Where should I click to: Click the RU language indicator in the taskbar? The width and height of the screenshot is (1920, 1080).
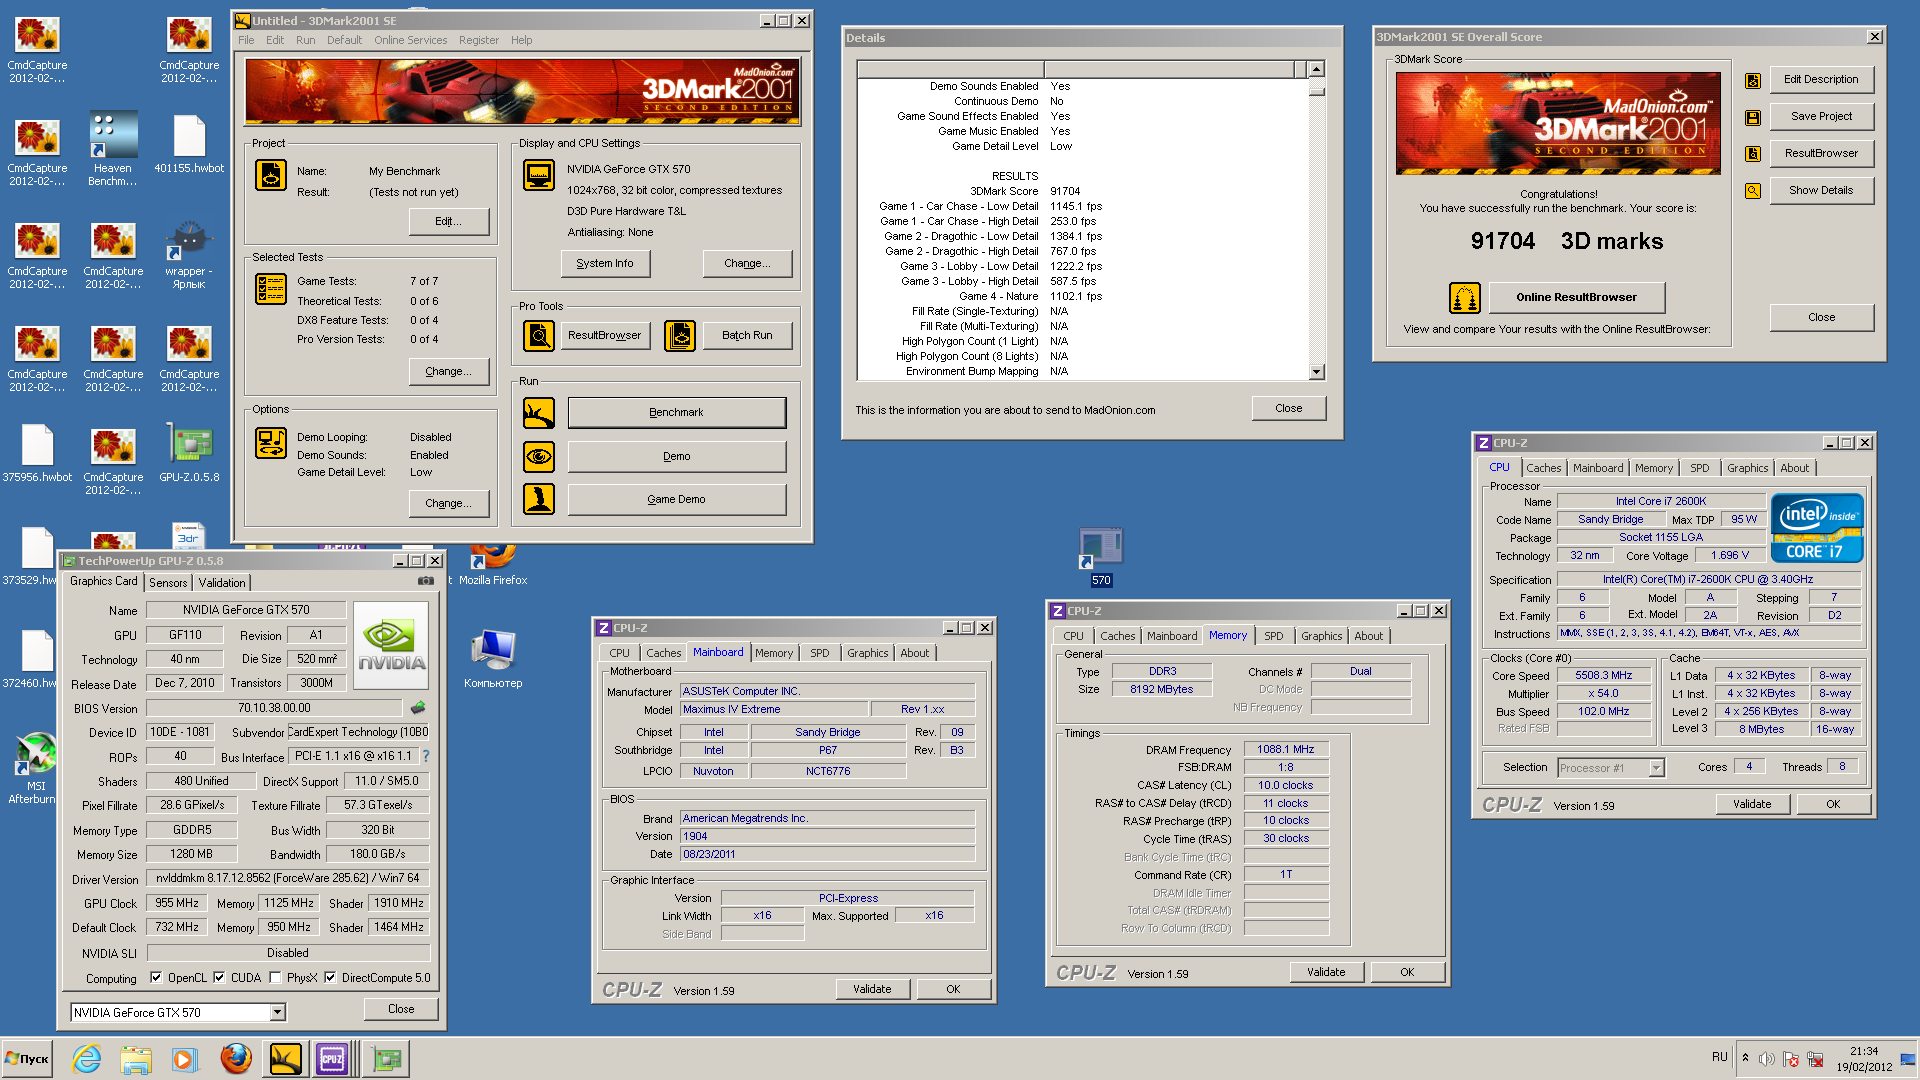click(1719, 1056)
